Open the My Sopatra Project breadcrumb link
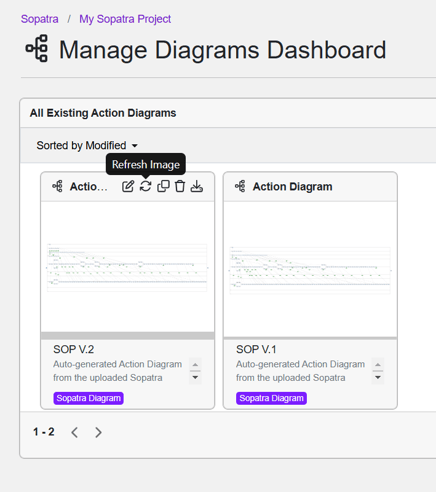Screen dimensions: 436x492 point(125,19)
